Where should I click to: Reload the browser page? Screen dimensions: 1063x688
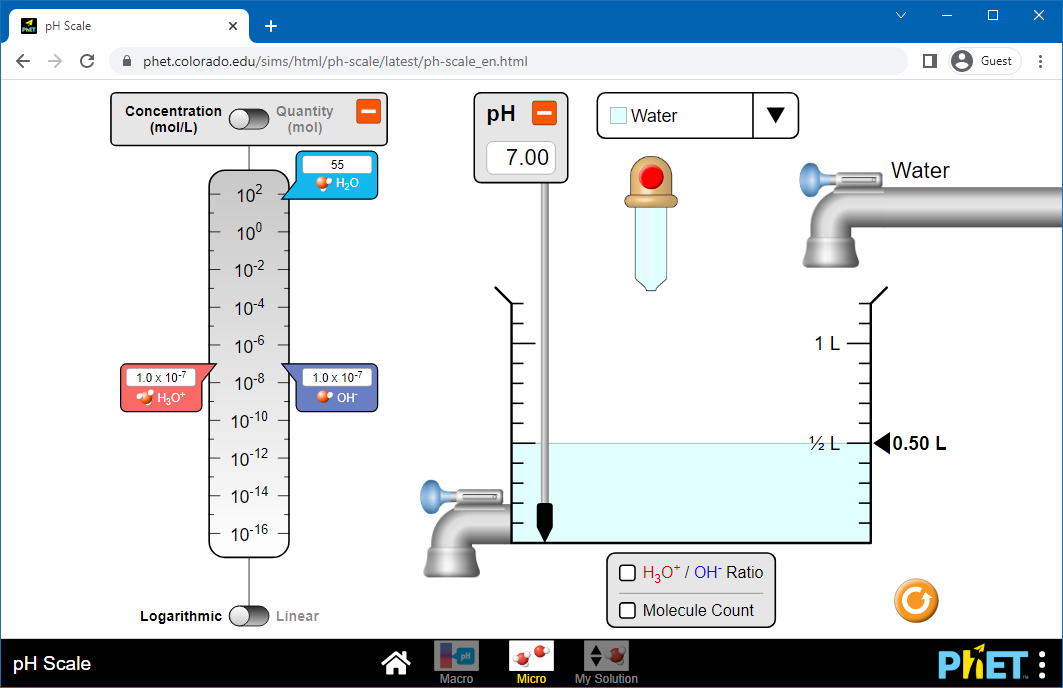pos(87,61)
